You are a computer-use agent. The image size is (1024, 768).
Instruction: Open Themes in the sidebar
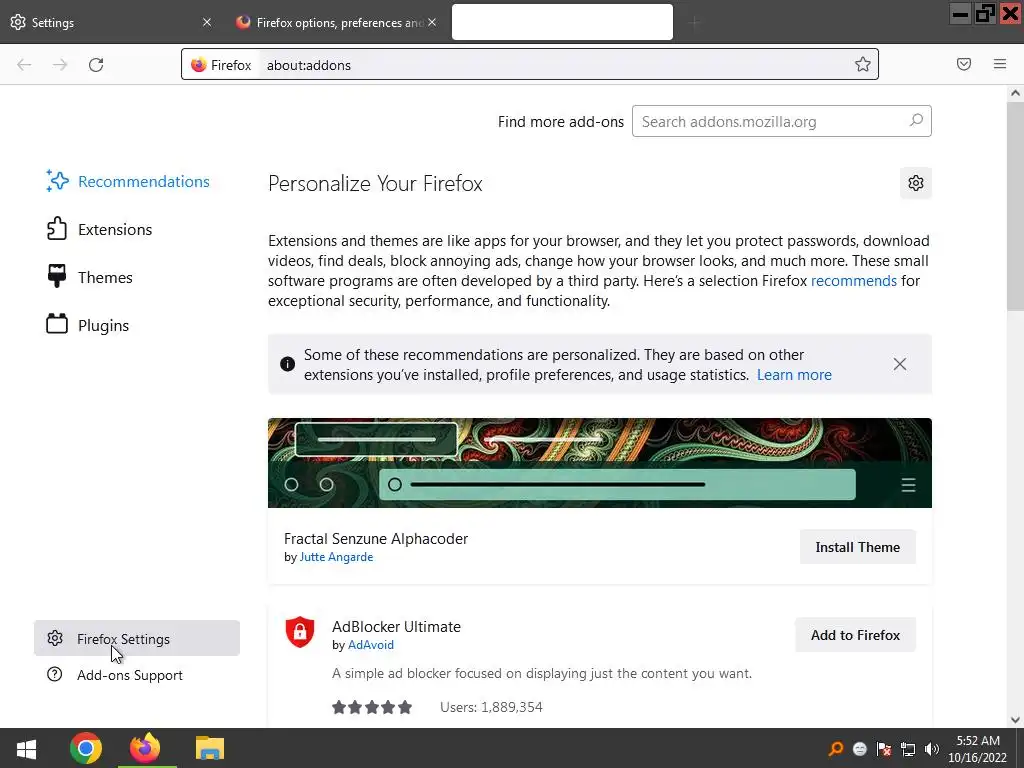pos(90,278)
